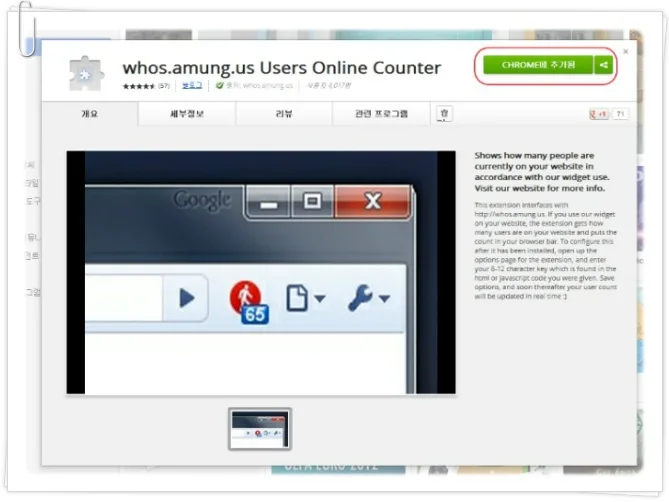Image resolution: width=669 pixels, height=502 pixels.
Task: Close the extension detail dialog
Action: pyautogui.click(x=625, y=52)
